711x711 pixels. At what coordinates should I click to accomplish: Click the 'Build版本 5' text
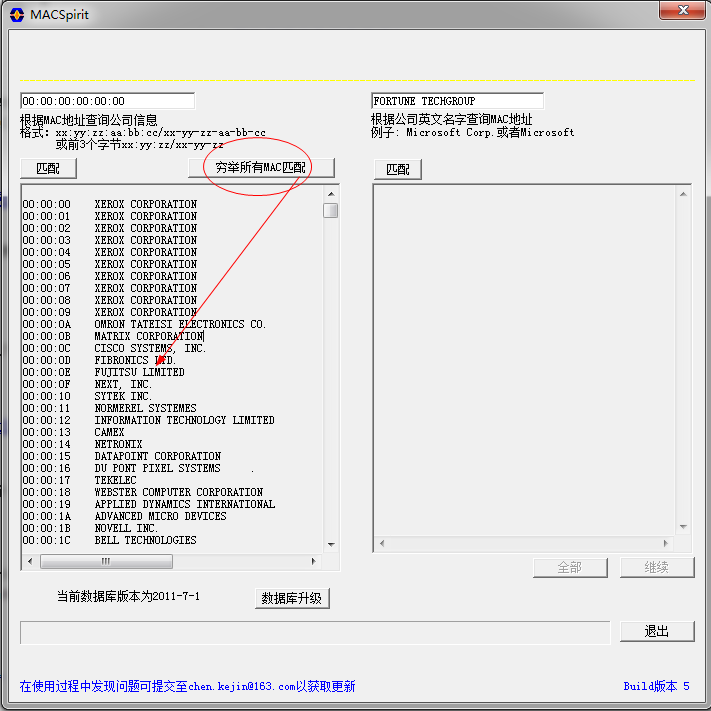click(656, 686)
